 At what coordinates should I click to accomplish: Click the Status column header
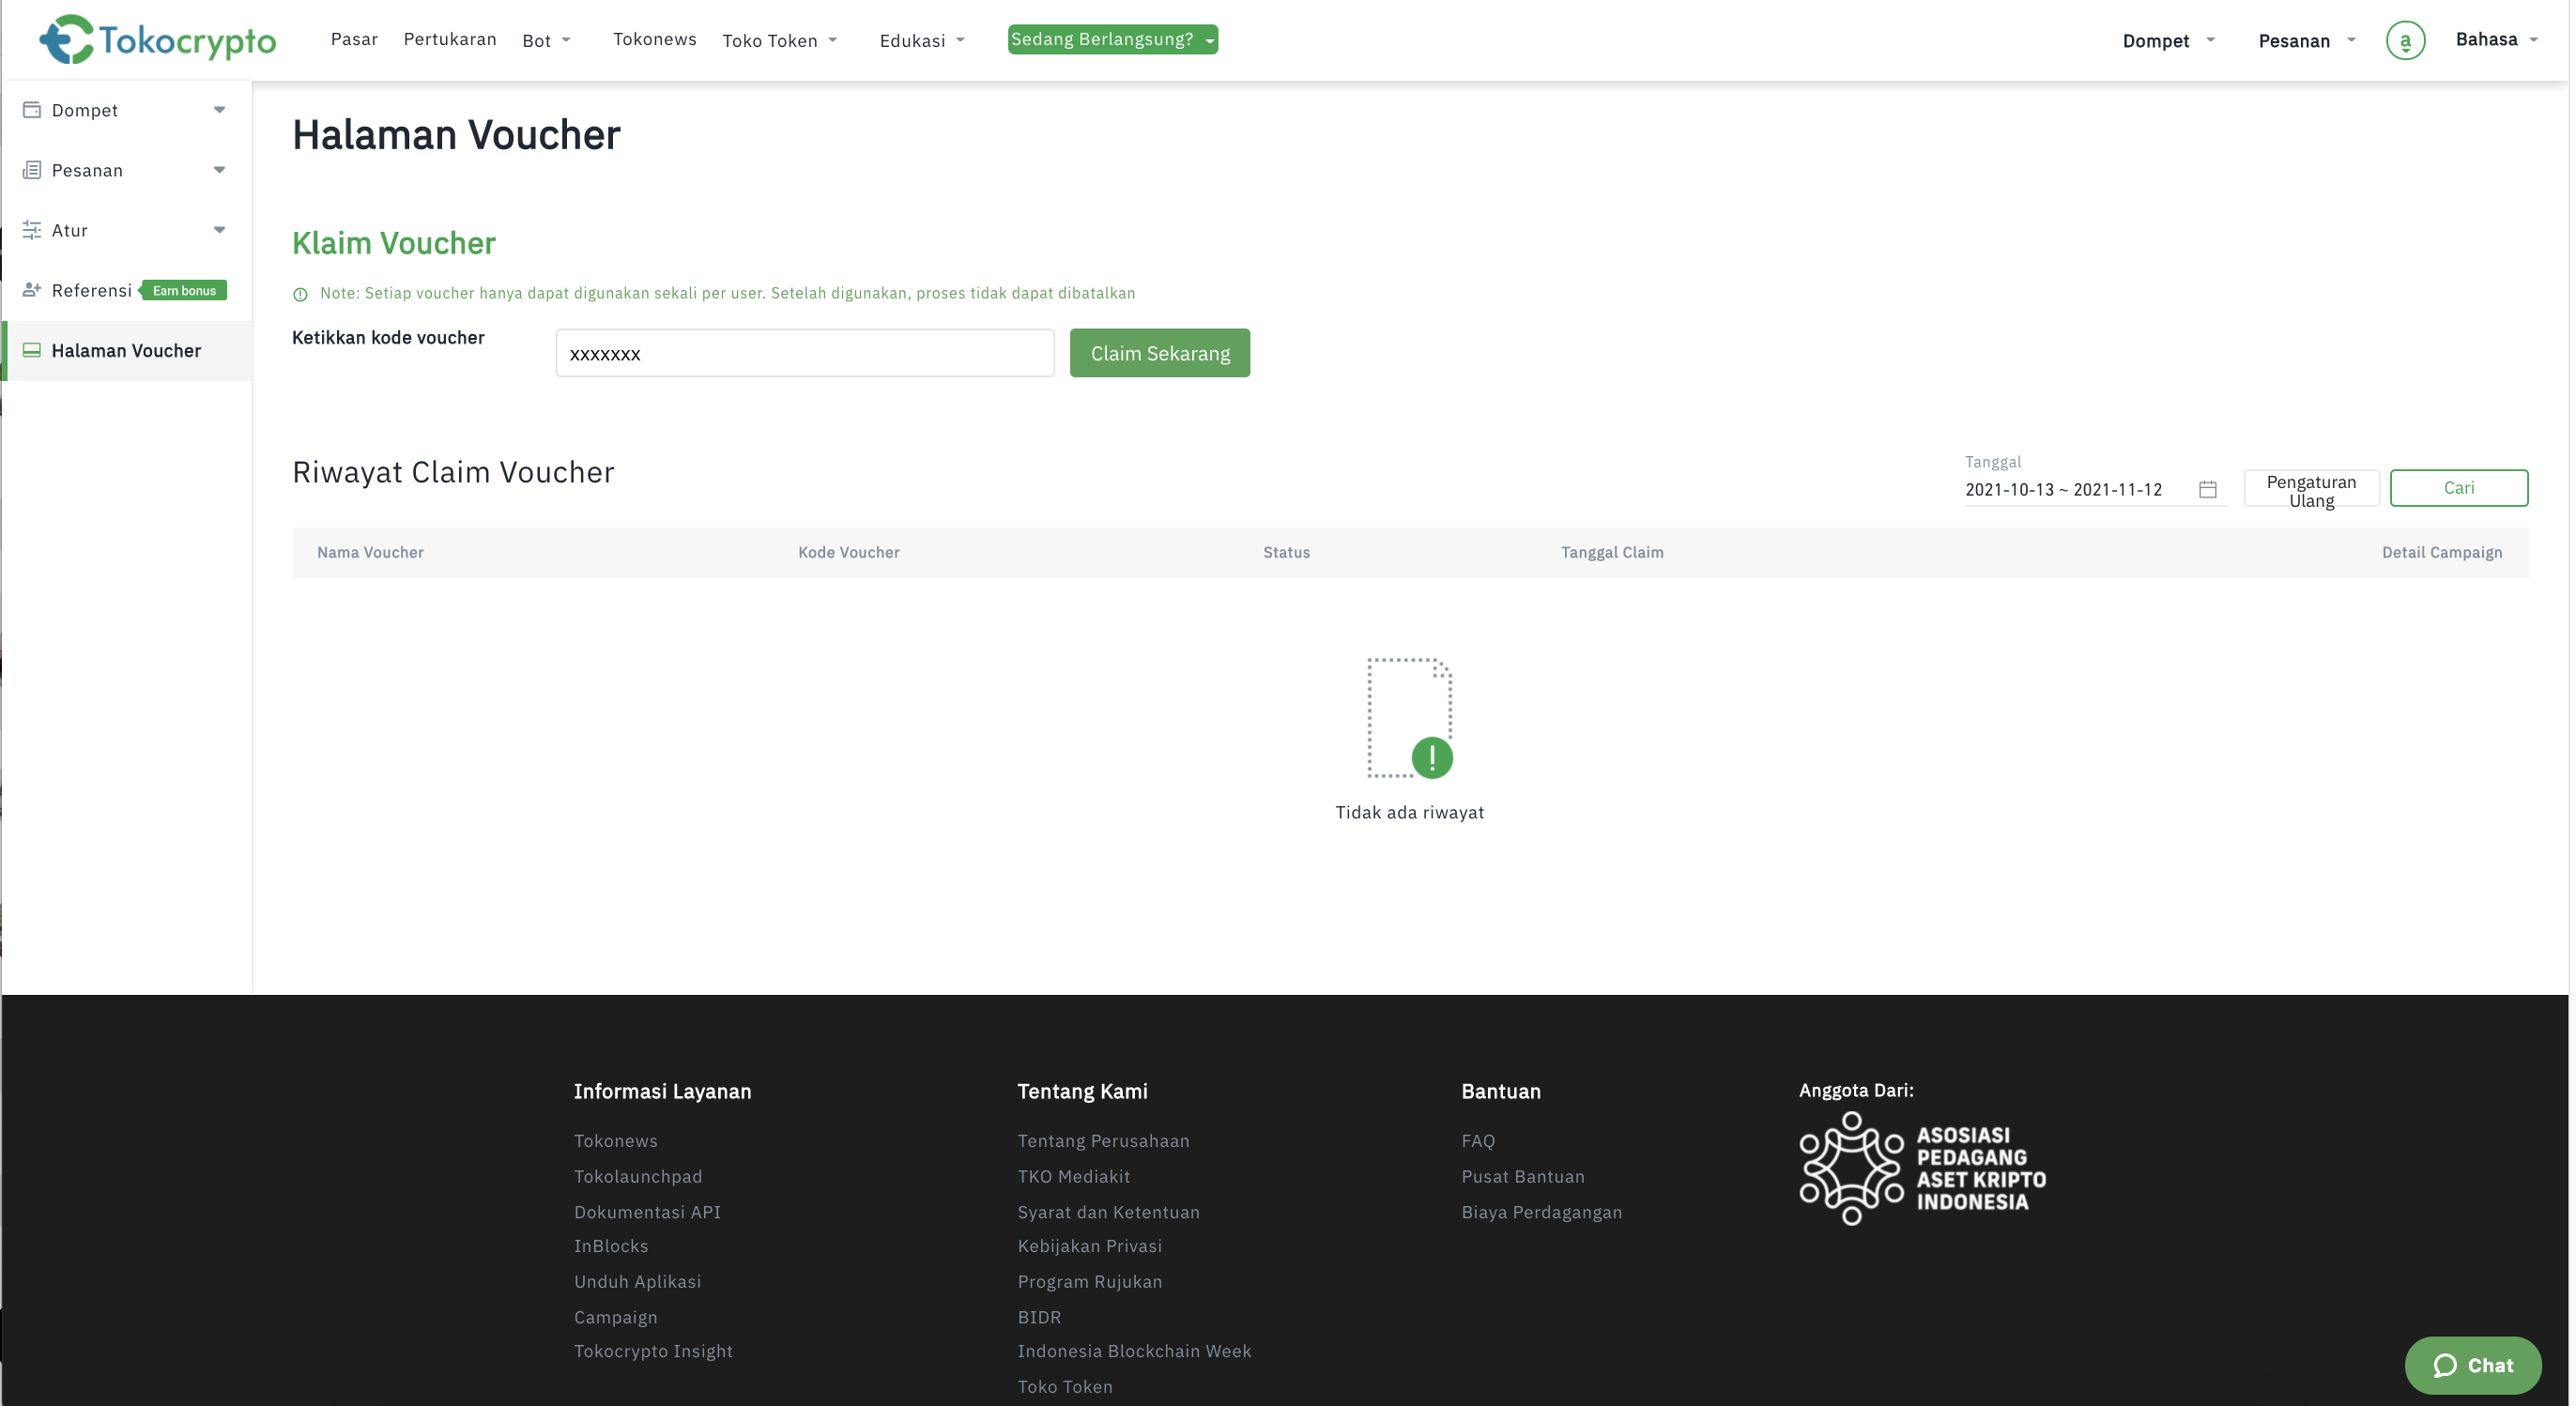coord(1286,552)
